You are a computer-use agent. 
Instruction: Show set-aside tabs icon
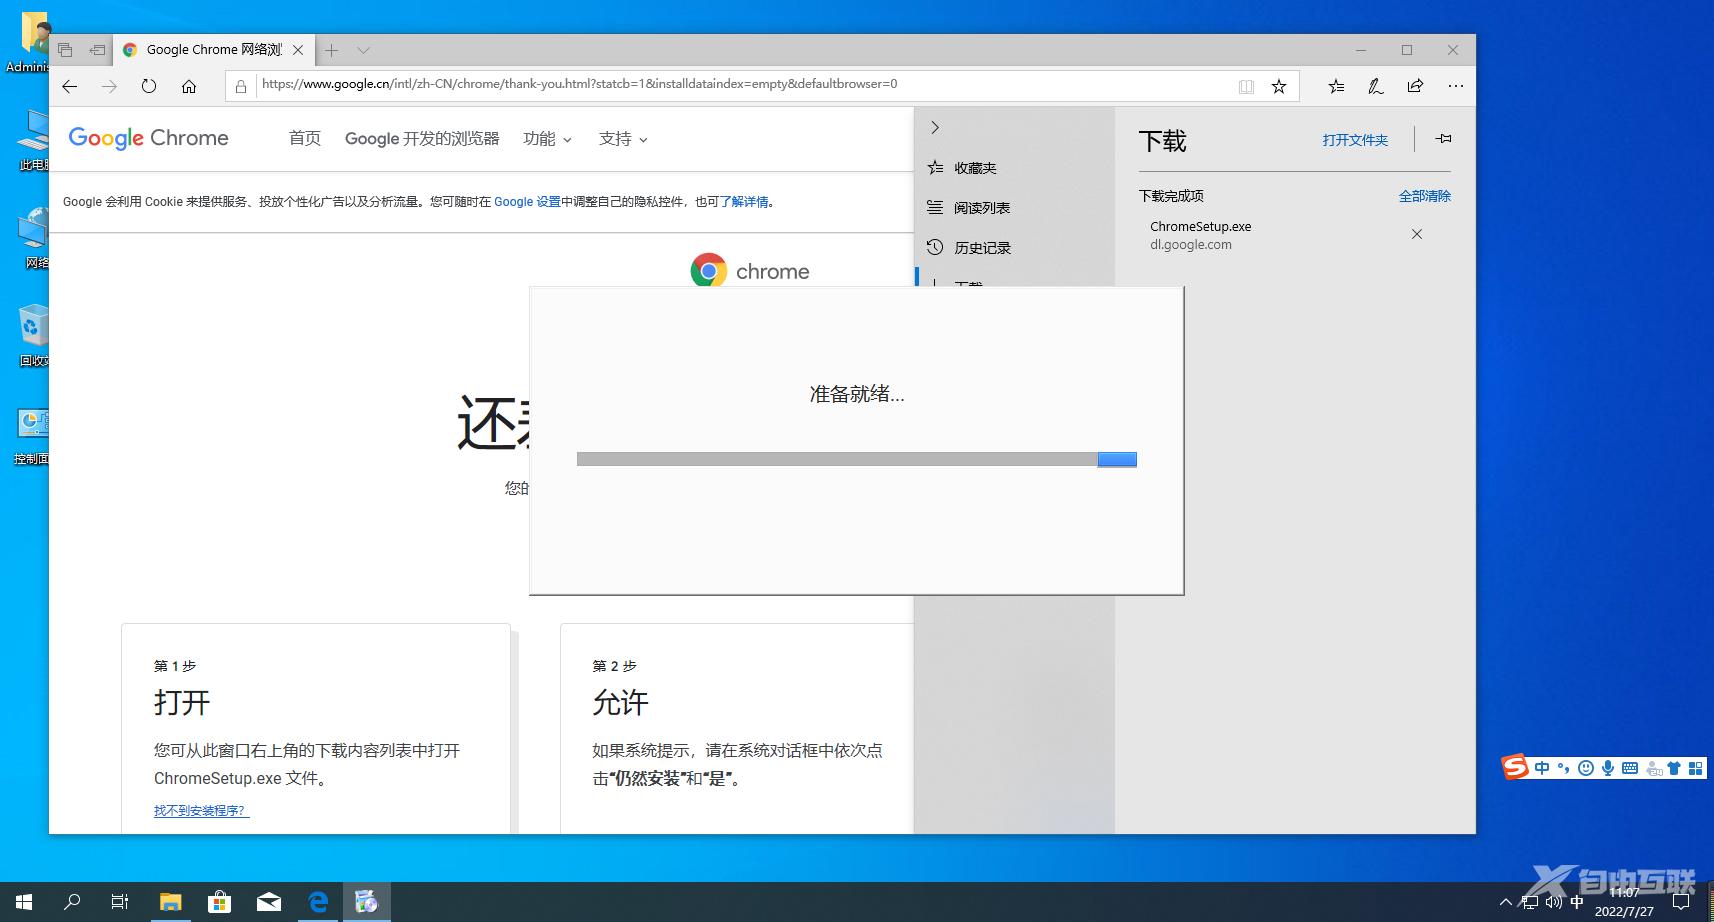tap(65, 50)
